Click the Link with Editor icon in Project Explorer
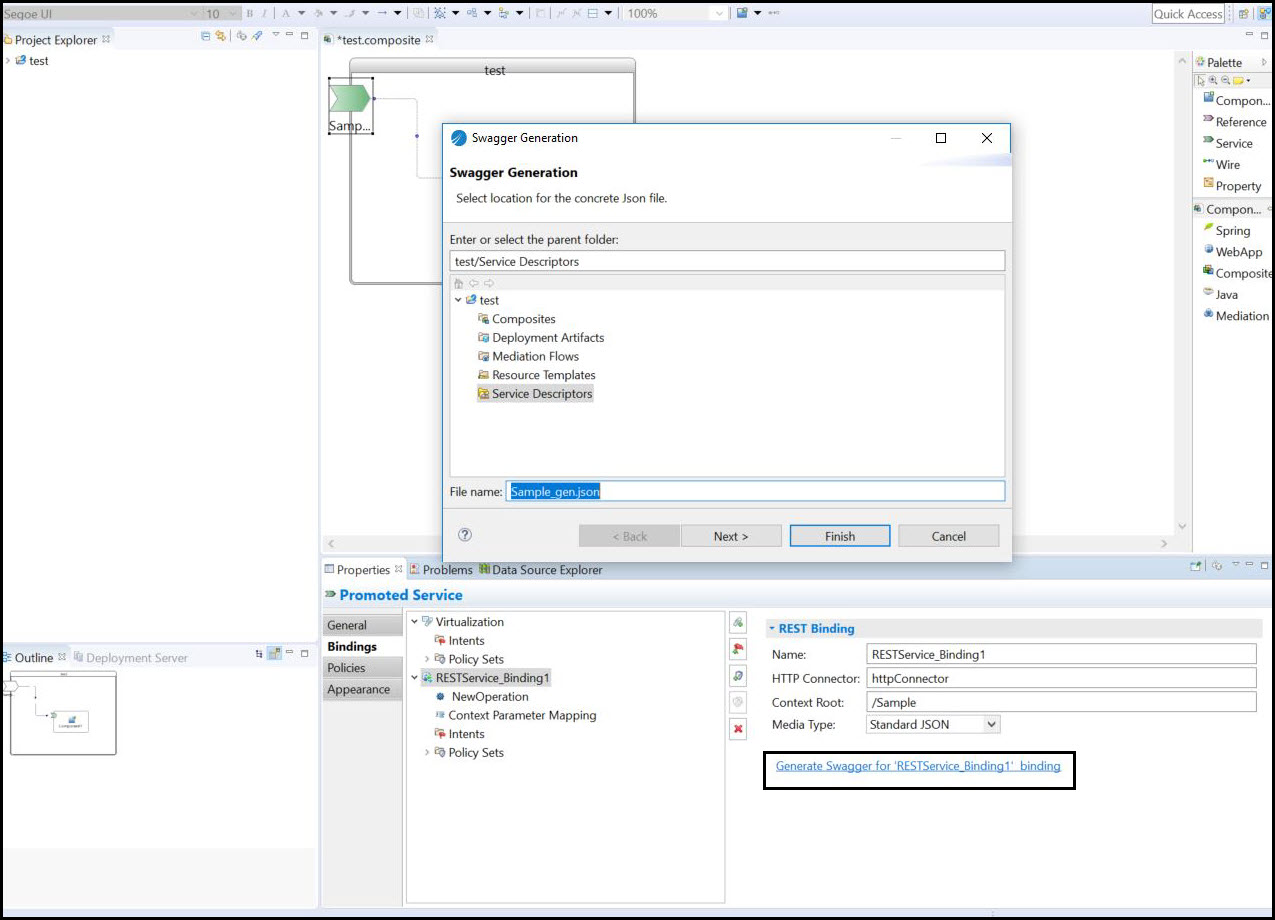1275x920 pixels. pyautogui.click(x=220, y=36)
